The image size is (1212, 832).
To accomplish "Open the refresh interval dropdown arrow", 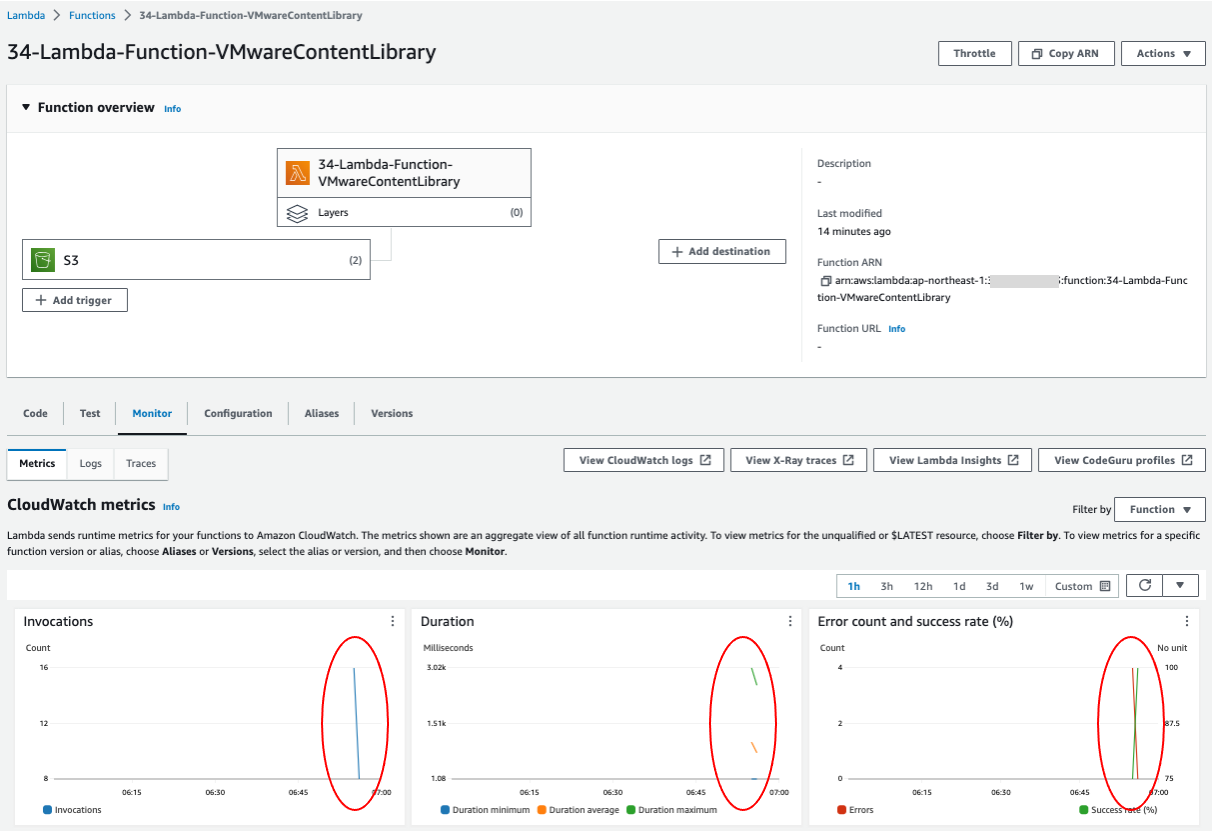I will pos(1180,586).
